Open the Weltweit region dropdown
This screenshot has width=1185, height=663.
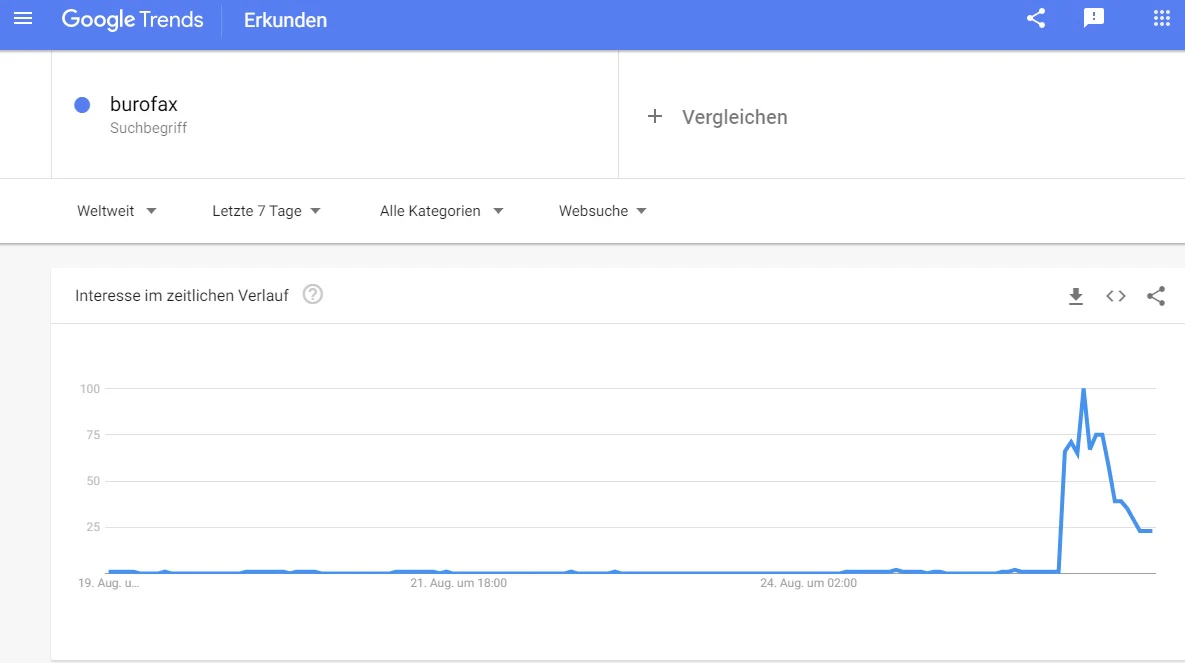(116, 211)
